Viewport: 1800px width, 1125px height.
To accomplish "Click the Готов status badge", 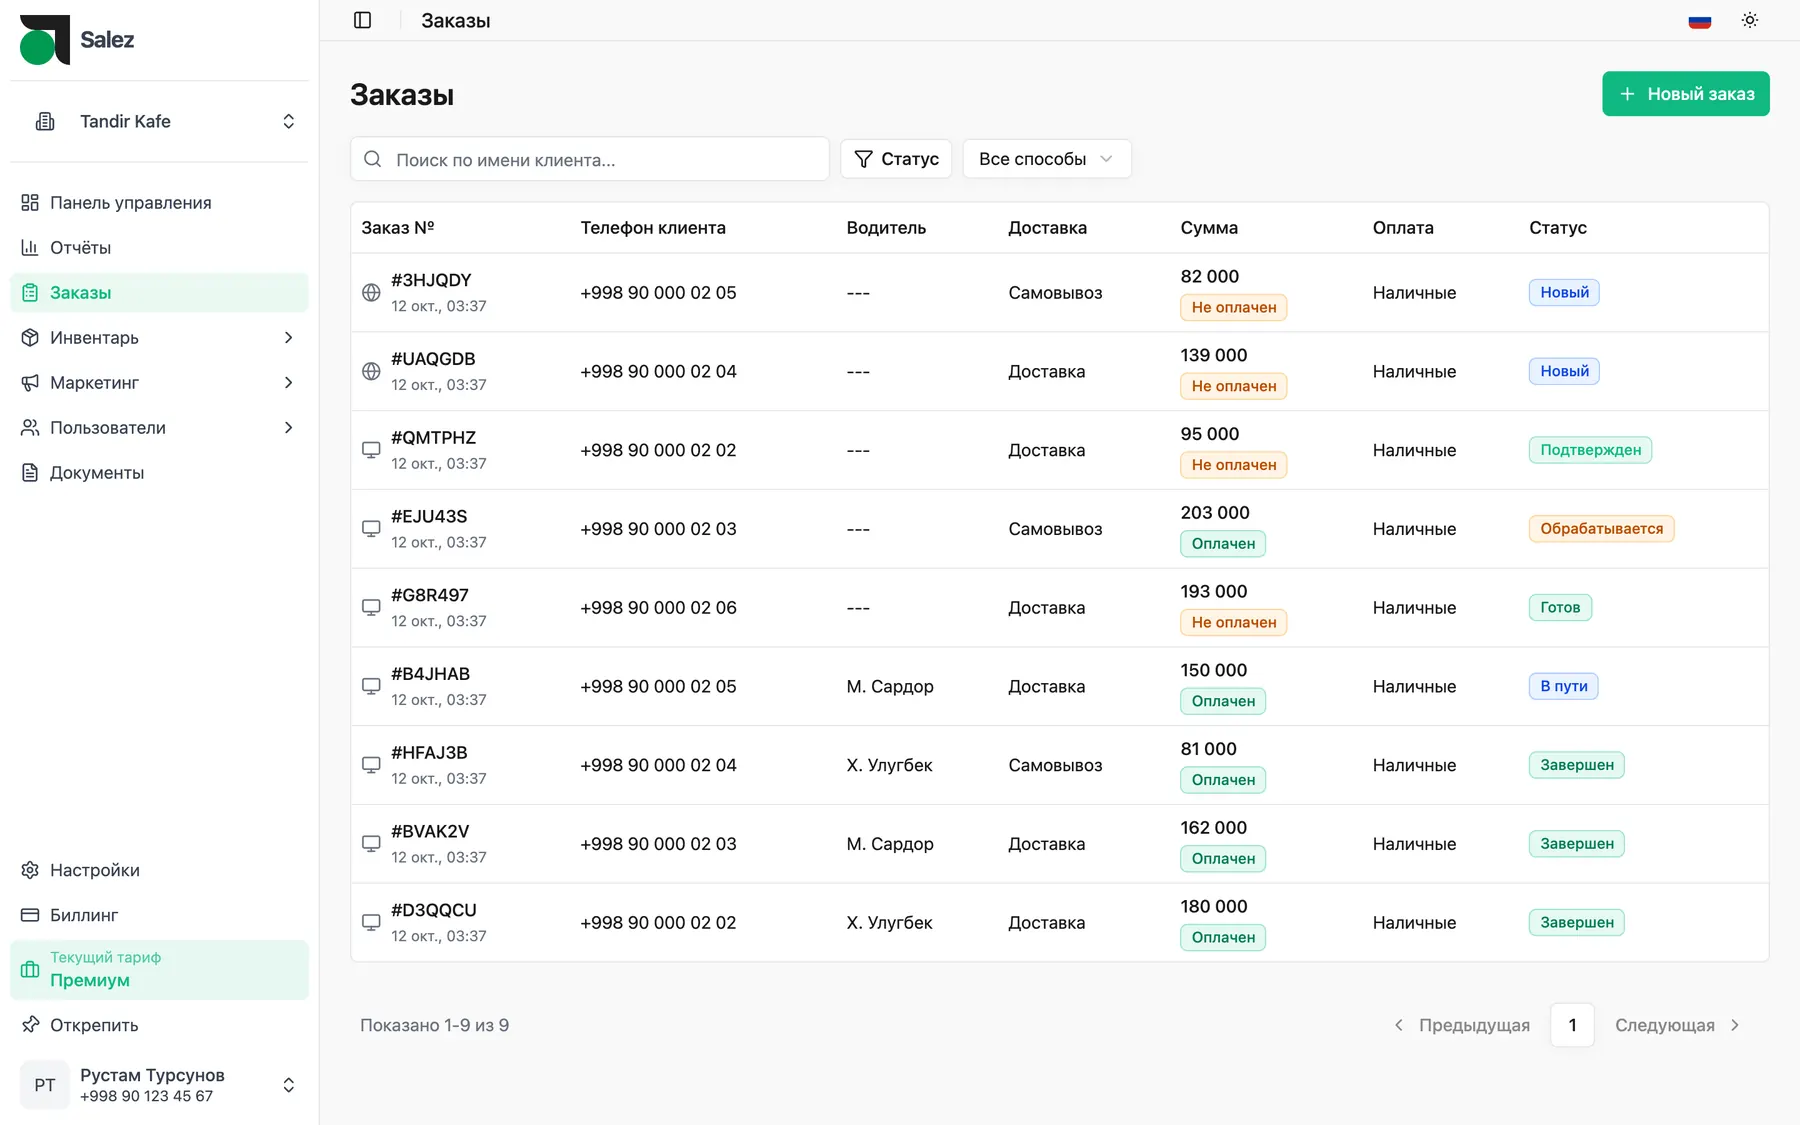I will 1560,608.
